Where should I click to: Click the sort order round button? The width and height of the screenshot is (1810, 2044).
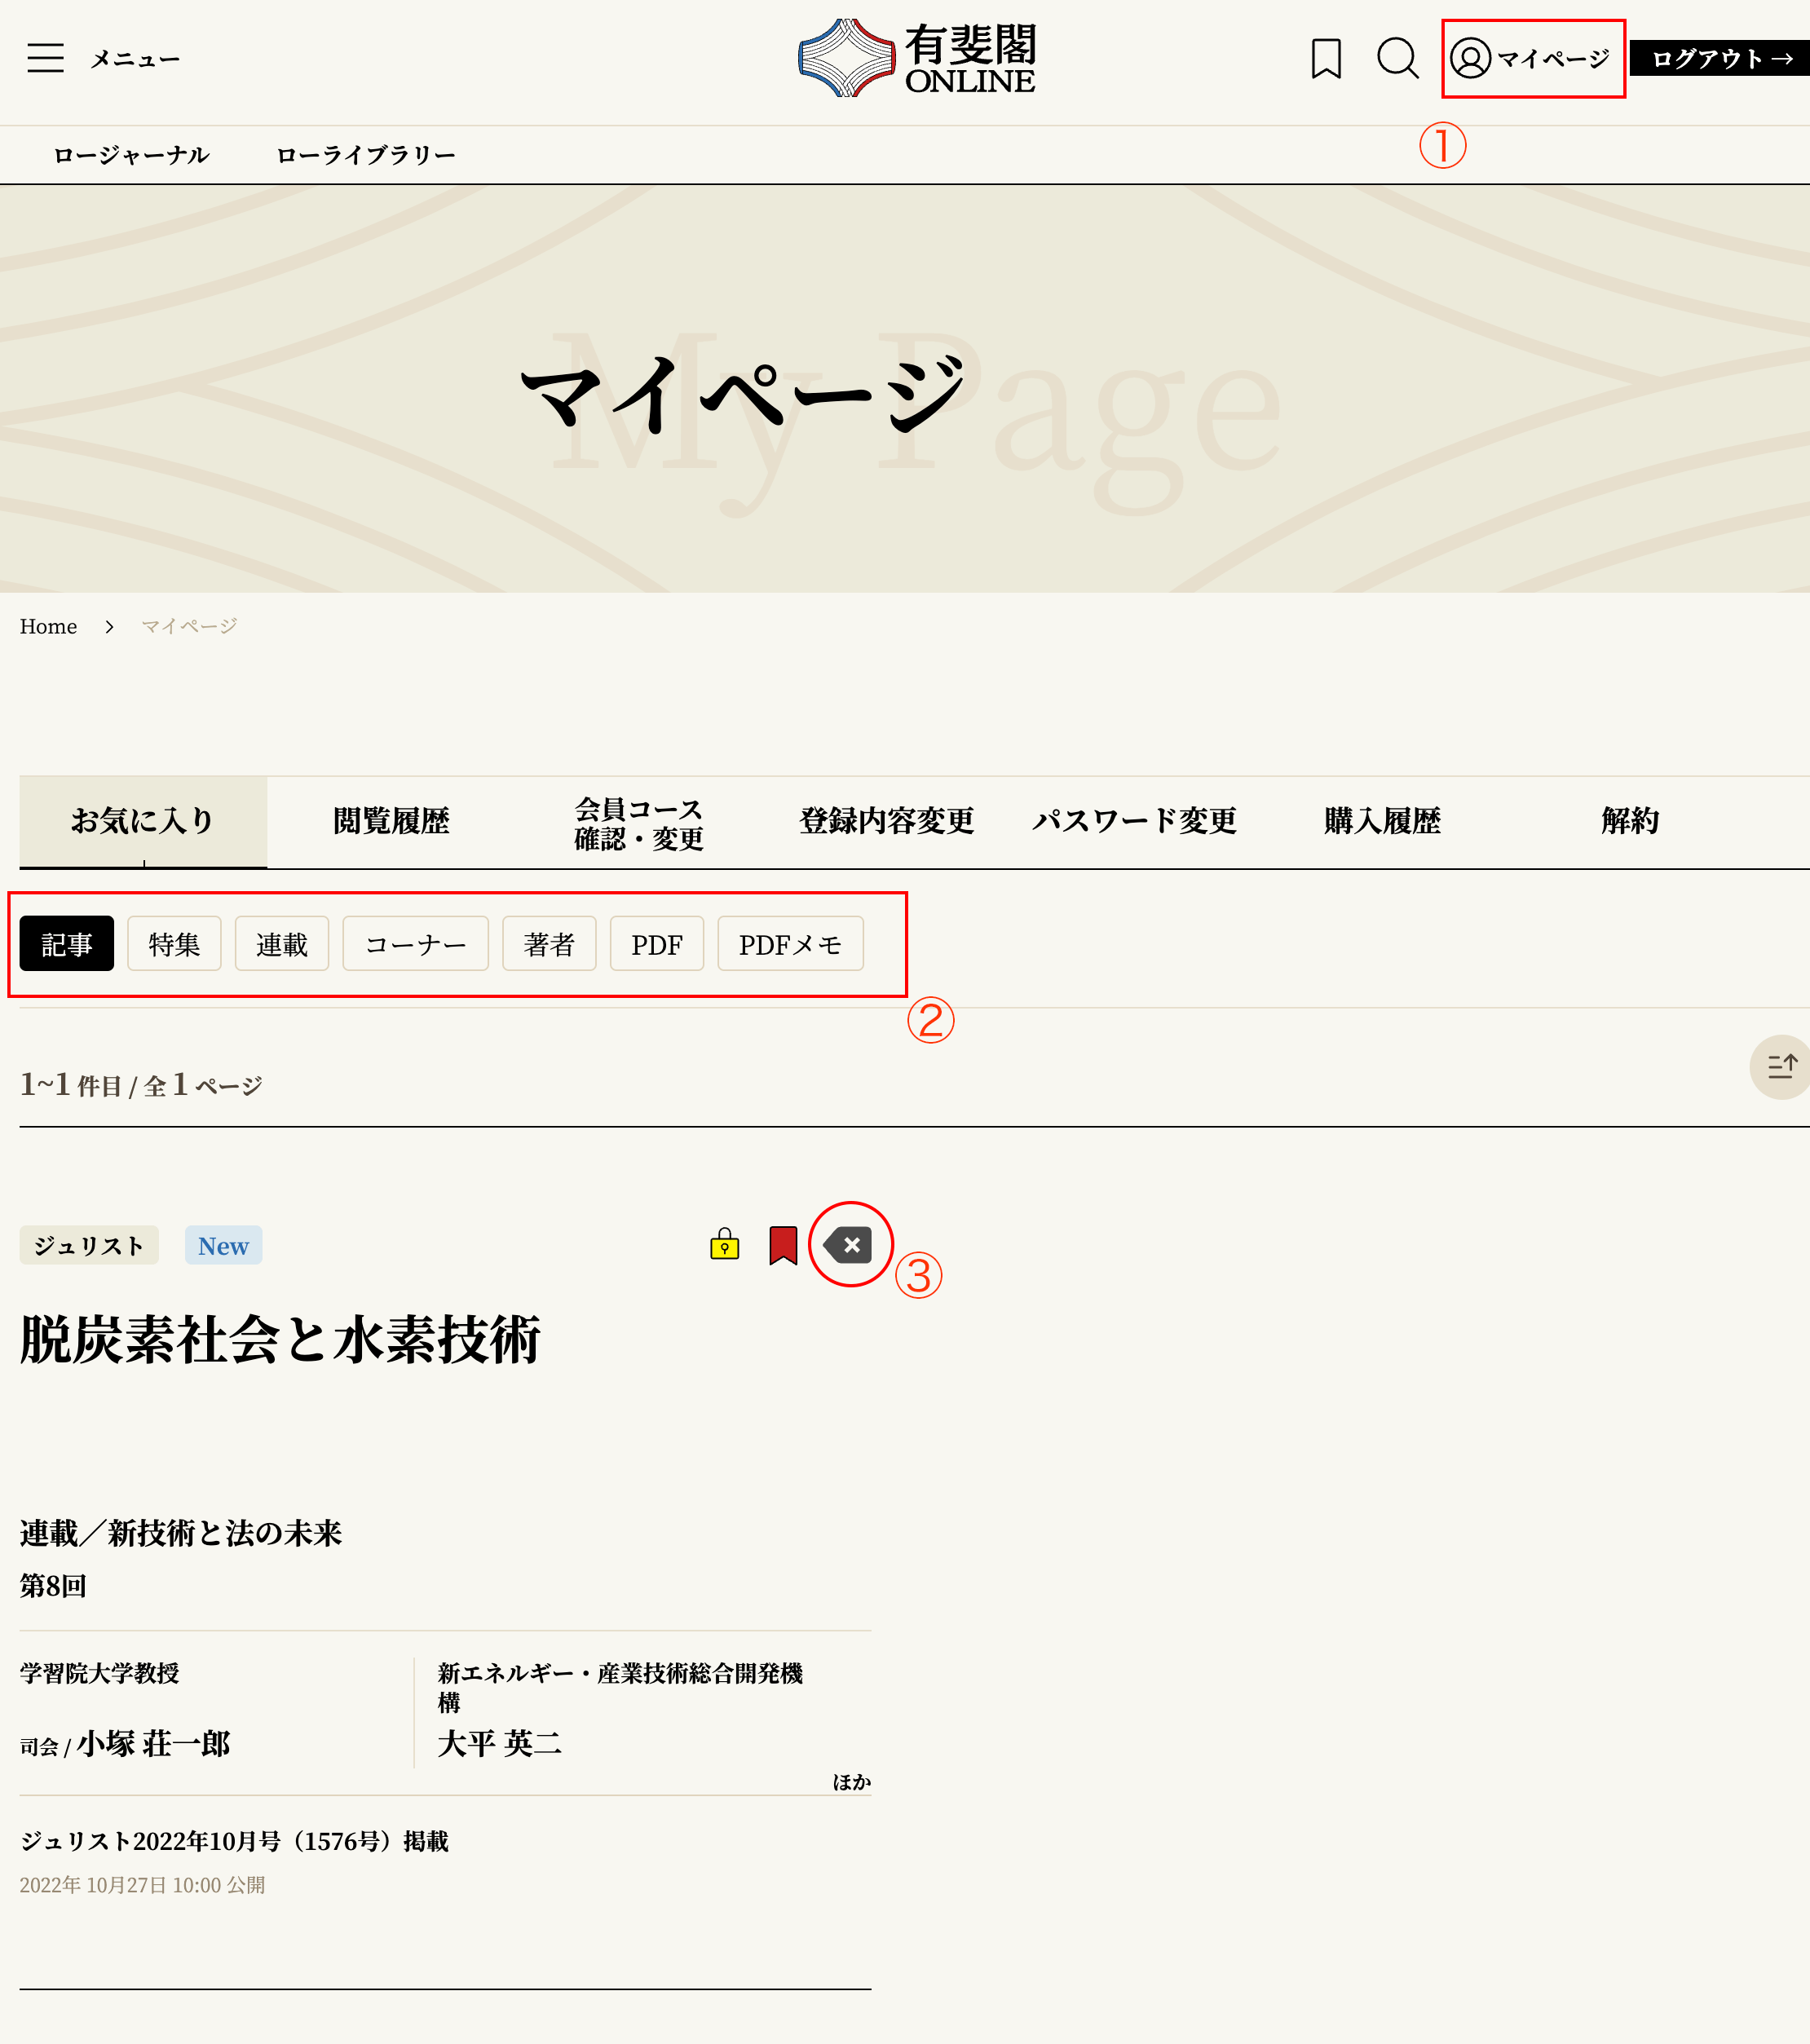tap(1781, 1066)
